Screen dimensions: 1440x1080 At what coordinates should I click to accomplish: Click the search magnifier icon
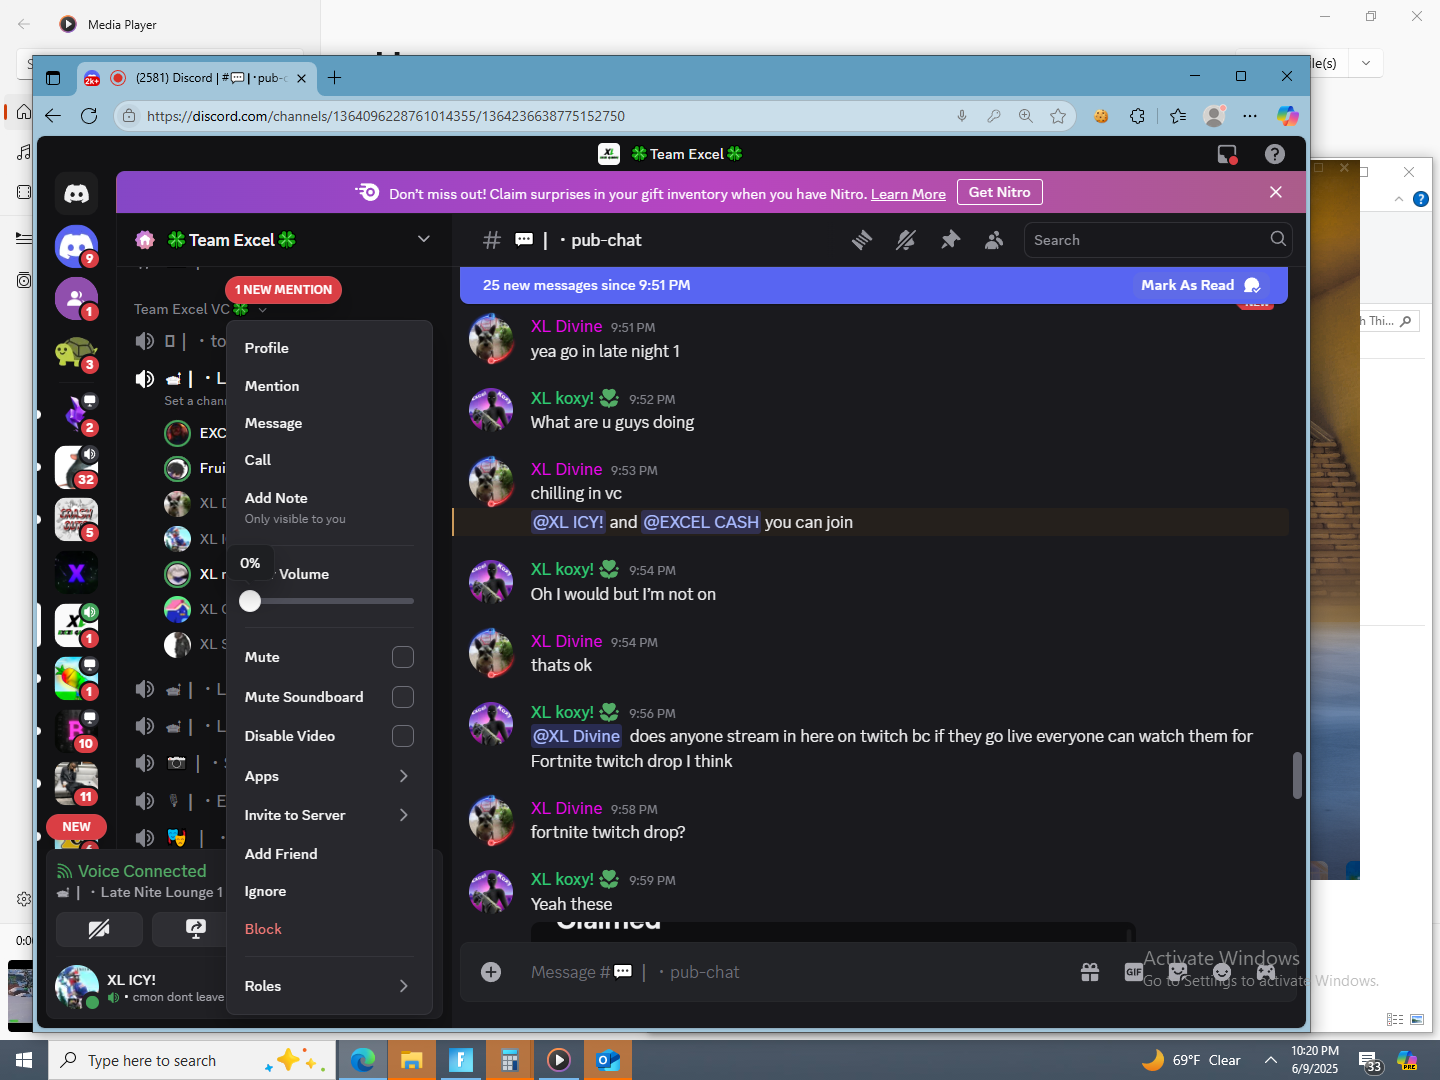click(1277, 239)
